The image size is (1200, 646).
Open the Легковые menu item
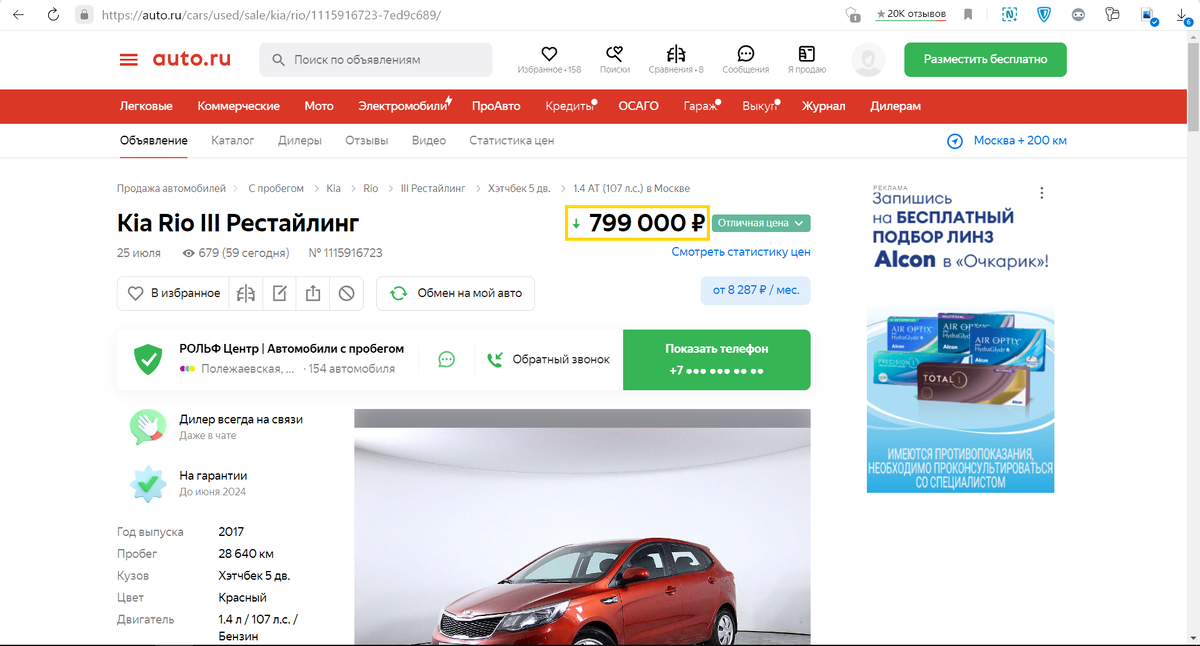click(146, 106)
